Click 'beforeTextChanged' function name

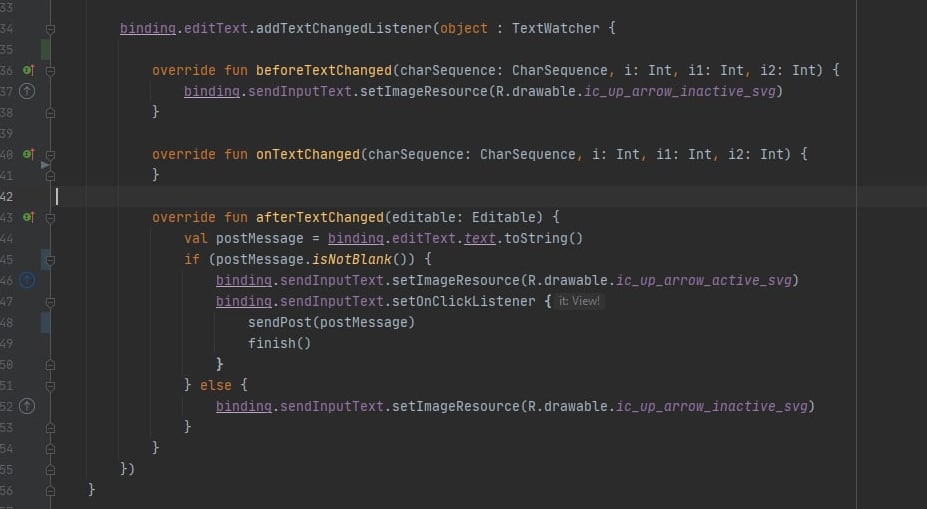[x=323, y=70]
